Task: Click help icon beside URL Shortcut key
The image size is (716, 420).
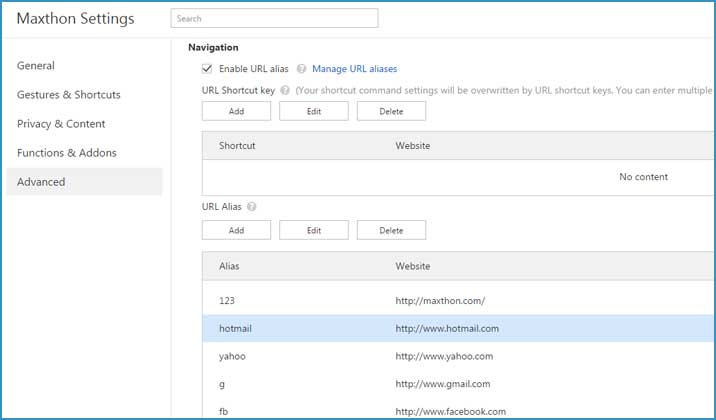Action: point(285,90)
